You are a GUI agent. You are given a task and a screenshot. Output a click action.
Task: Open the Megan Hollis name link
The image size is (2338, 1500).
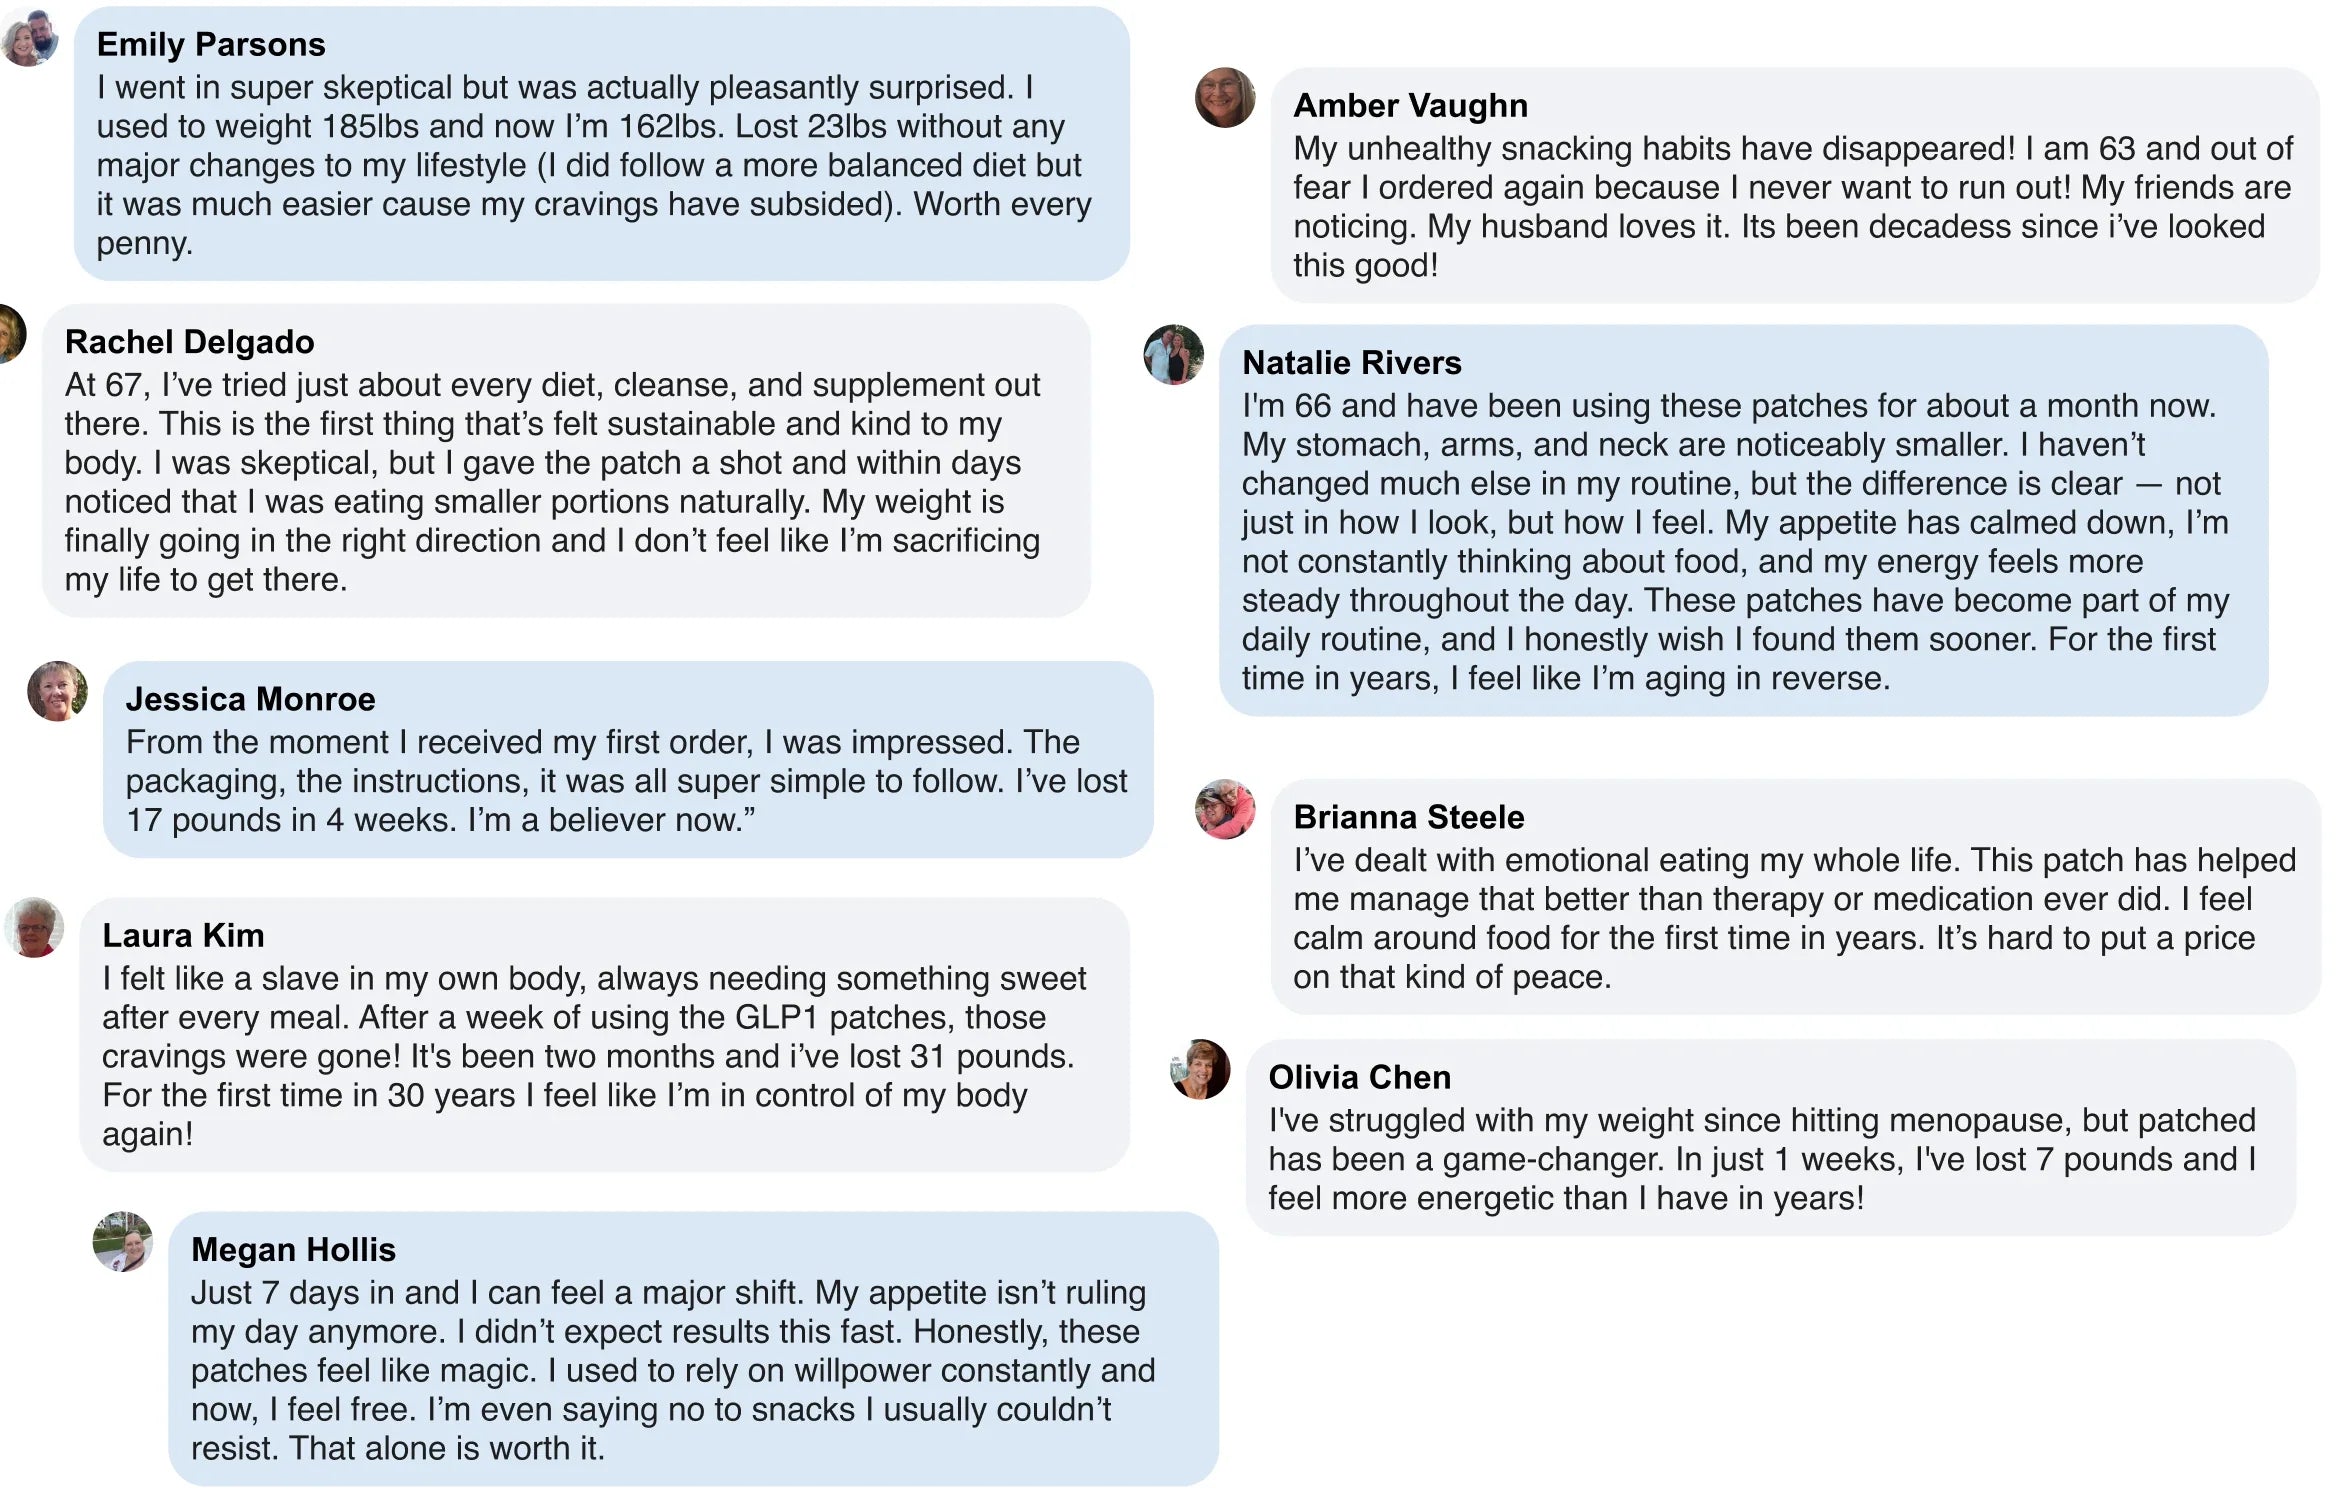[294, 1249]
